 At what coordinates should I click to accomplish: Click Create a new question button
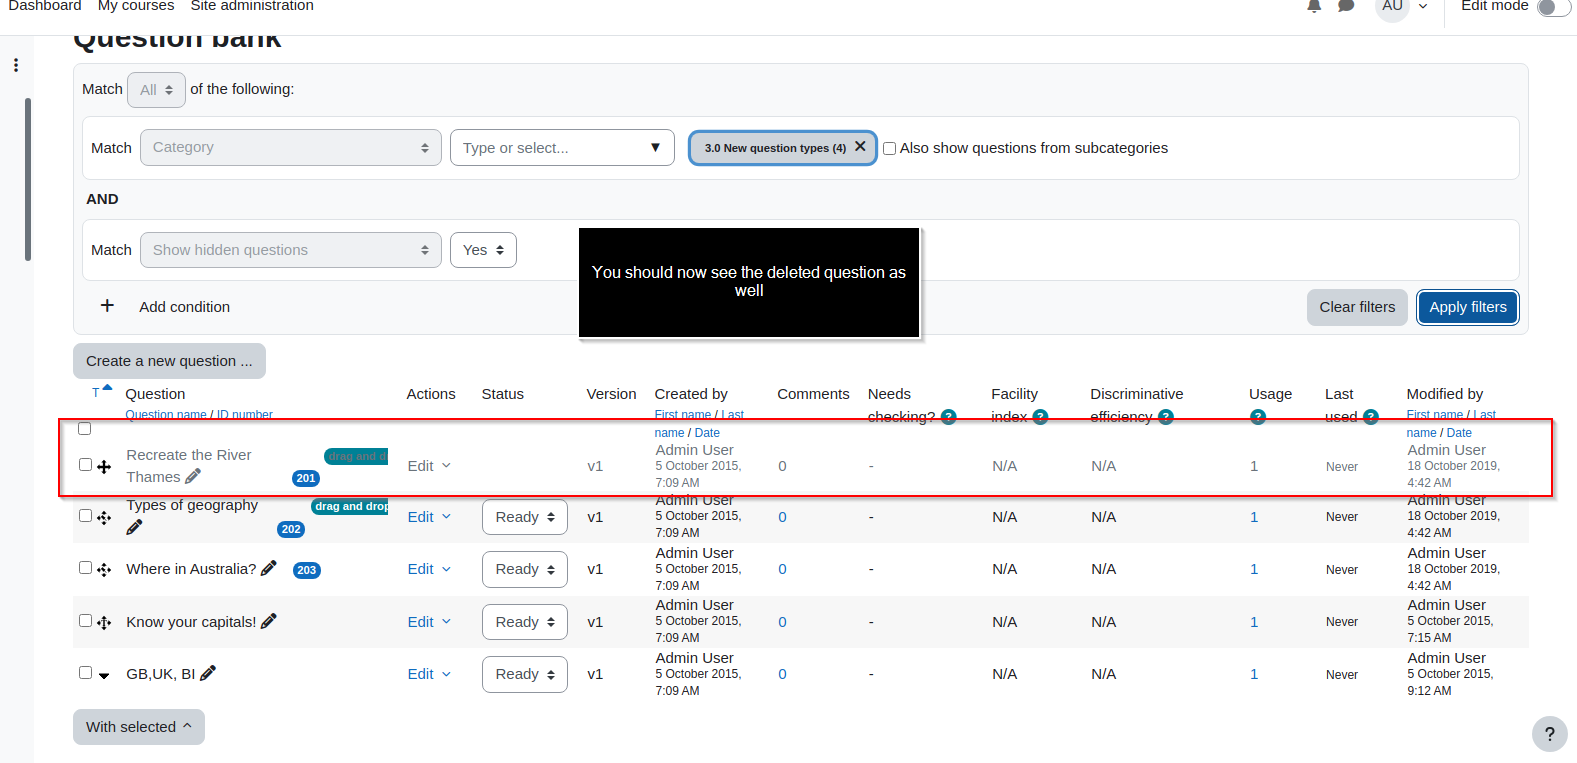(x=169, y=361)
